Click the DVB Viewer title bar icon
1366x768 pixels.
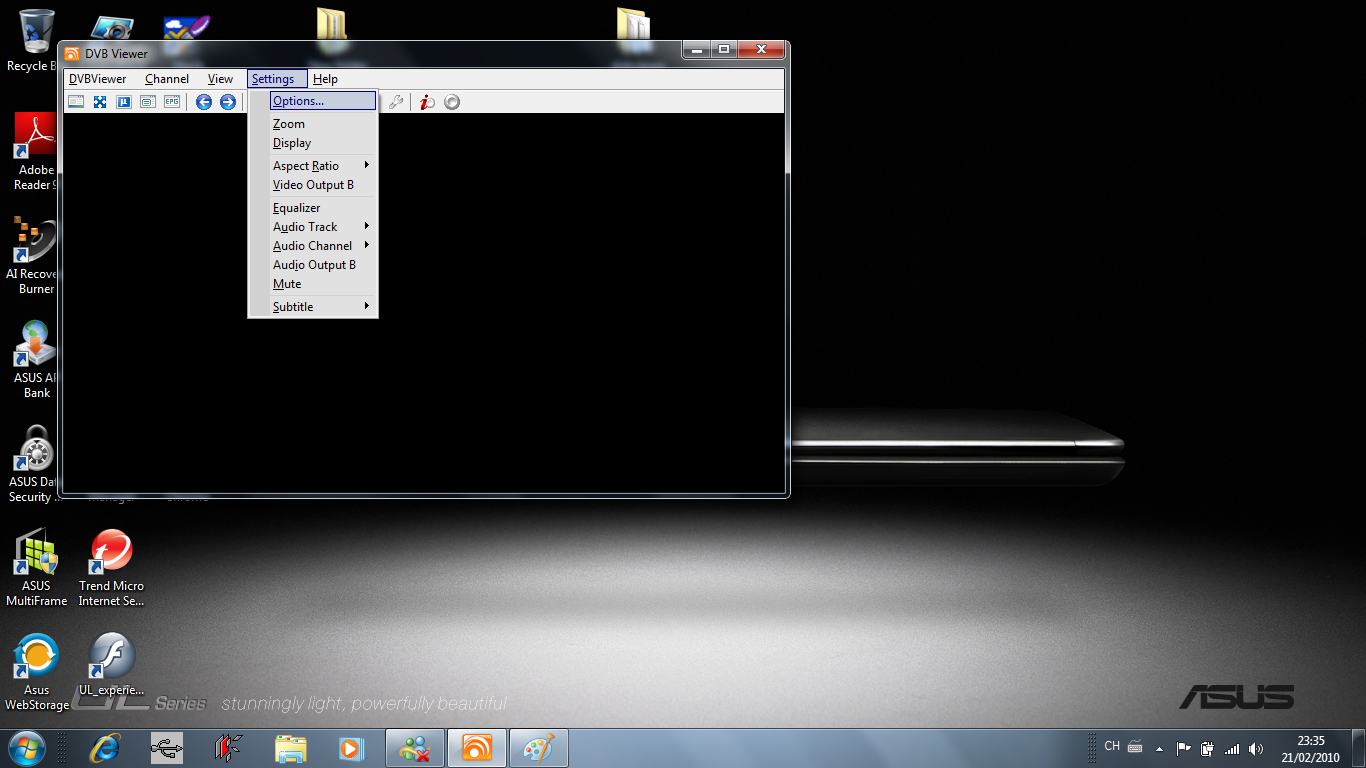pyautogui.click(x=72, y=54)
